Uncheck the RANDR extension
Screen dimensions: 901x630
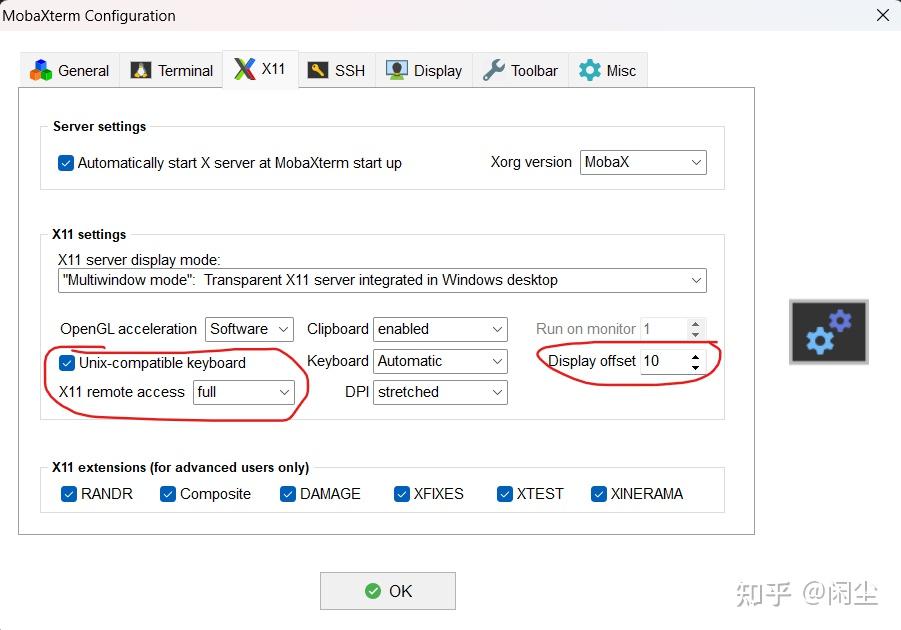click(69, 494)
